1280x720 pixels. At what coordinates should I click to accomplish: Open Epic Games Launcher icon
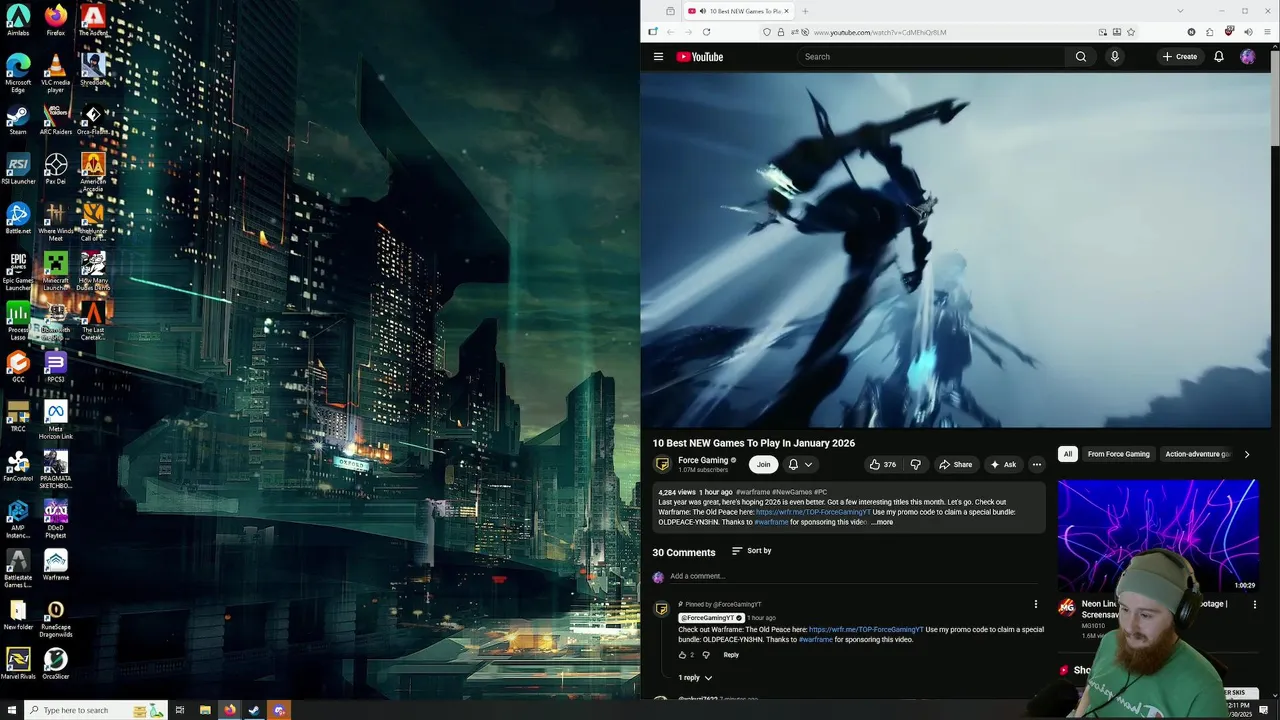[x=18, y=270]
